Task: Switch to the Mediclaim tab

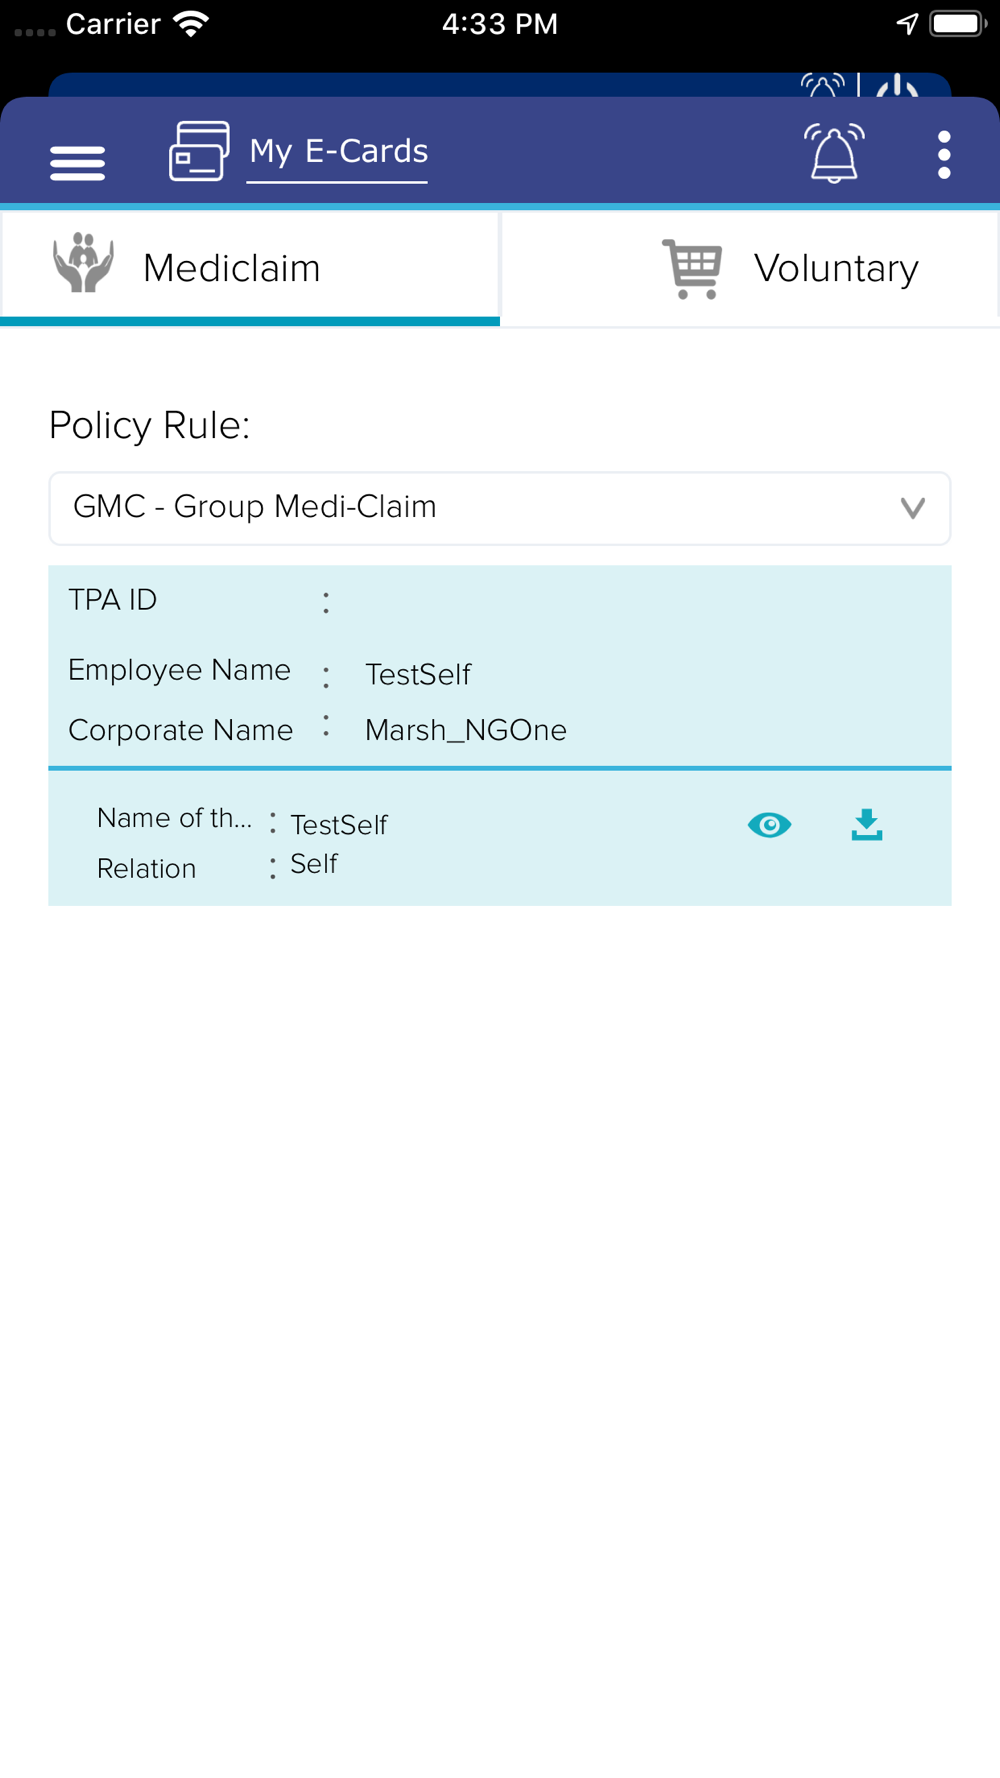Action: pos(250,268)
